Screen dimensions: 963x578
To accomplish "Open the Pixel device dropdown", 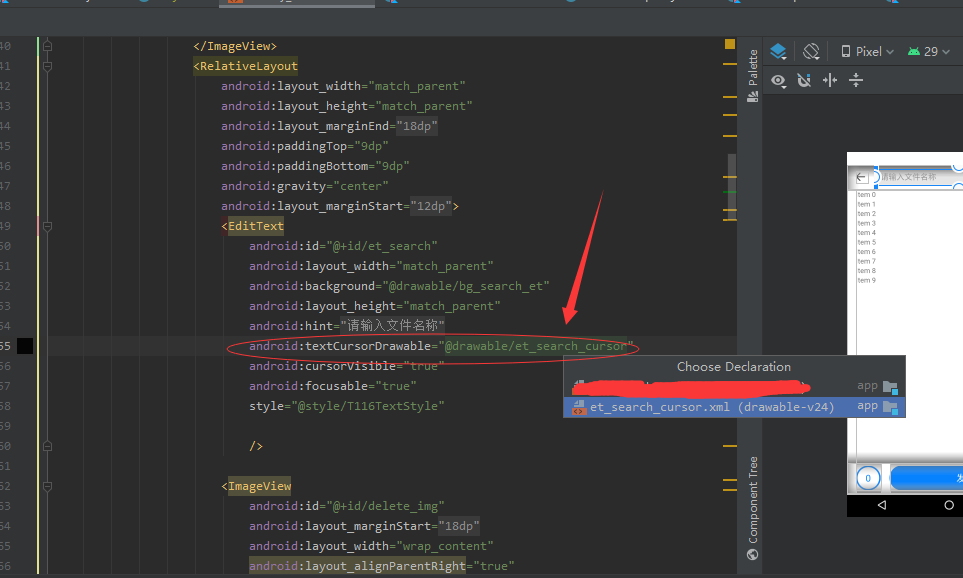I will tap(868, 52).
